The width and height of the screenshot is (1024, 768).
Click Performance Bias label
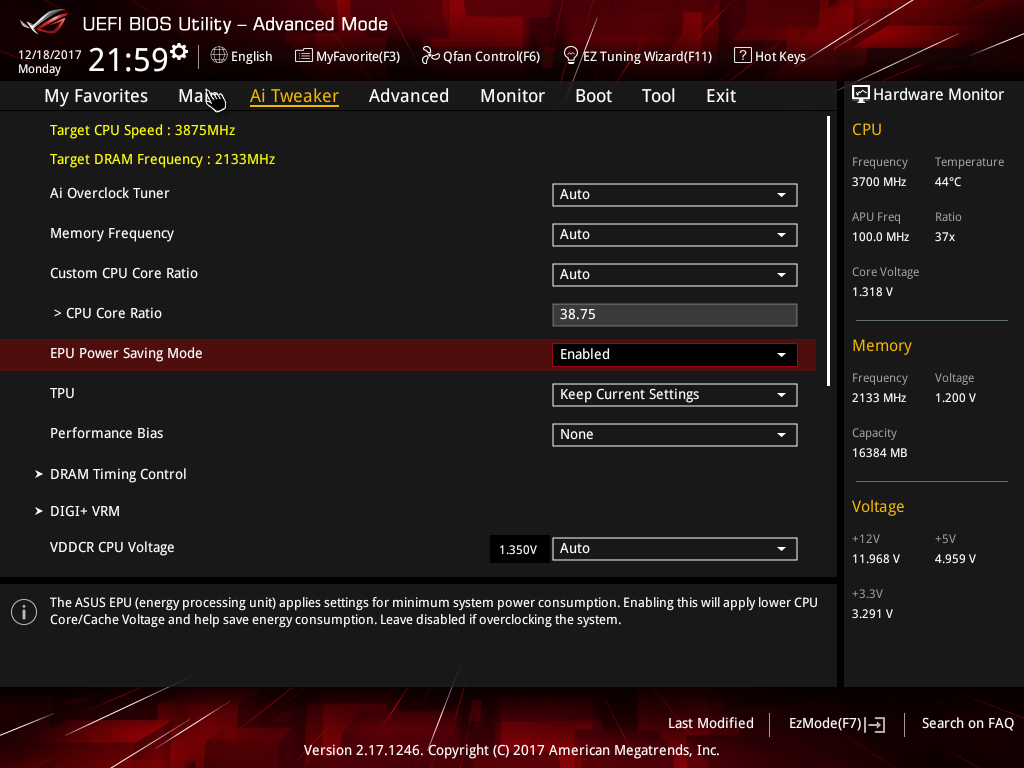106,433
